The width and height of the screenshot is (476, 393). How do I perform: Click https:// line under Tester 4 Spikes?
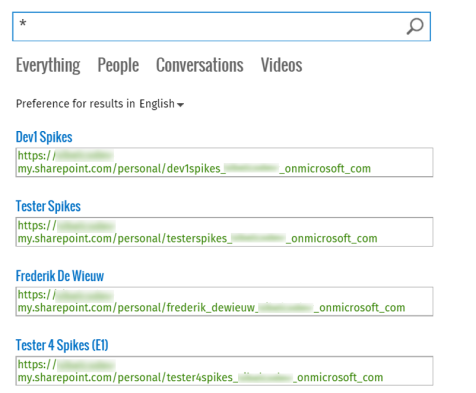point(66,364)
